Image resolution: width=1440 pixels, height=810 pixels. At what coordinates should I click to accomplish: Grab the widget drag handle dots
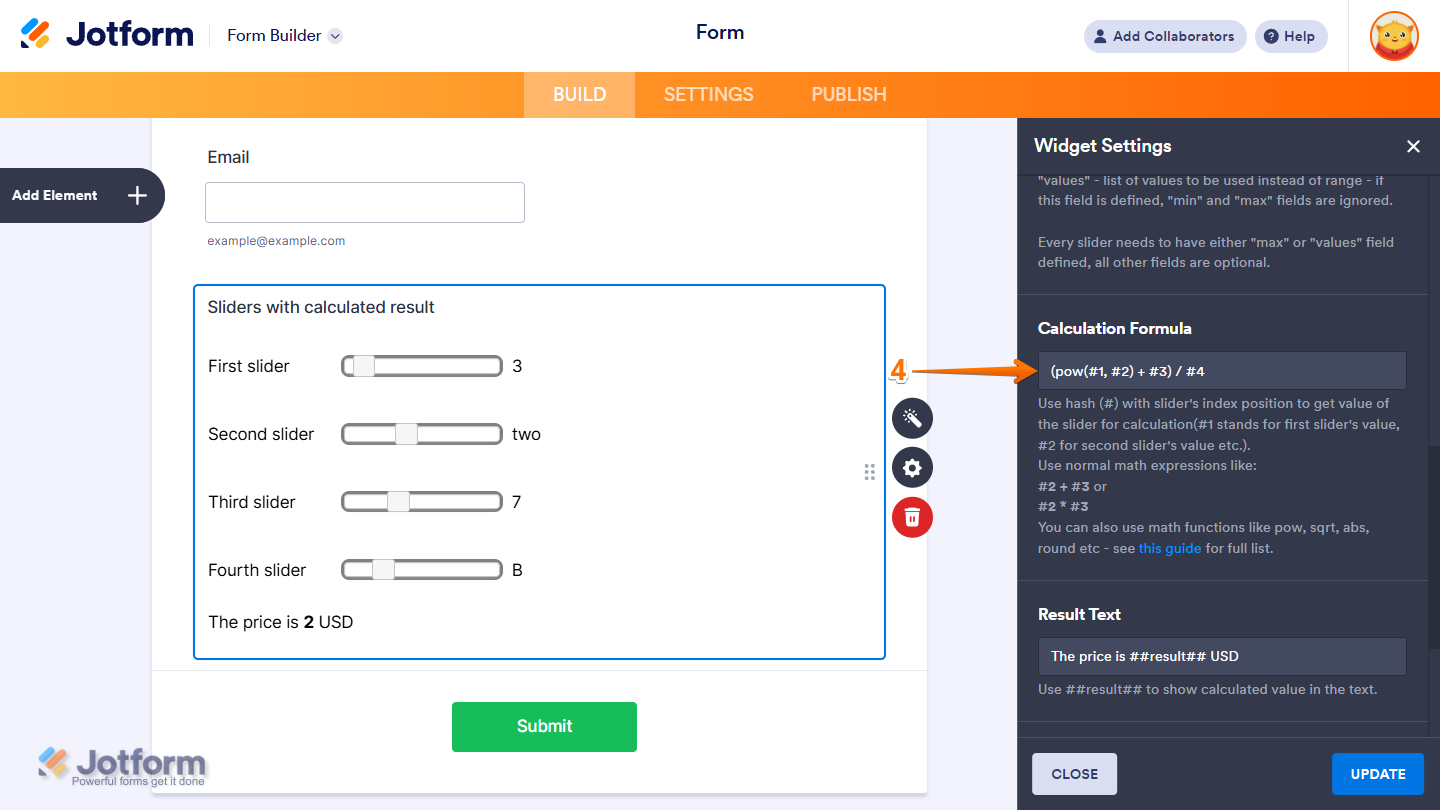pyautogui.click(x=870, y=472)
